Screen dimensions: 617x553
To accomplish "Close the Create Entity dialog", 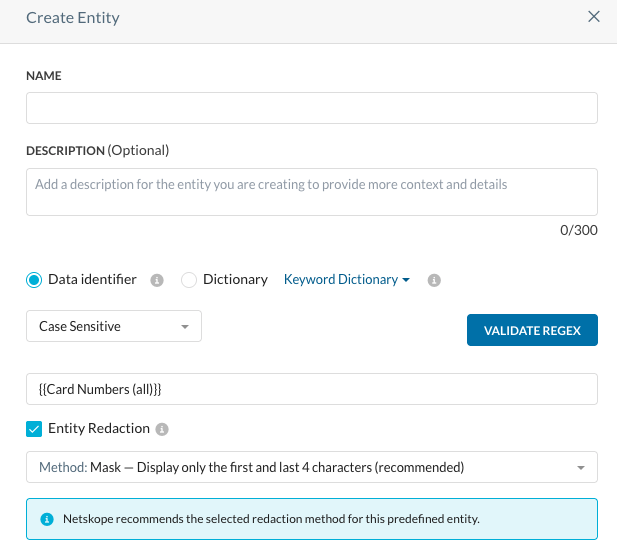I will pos(593,17).
